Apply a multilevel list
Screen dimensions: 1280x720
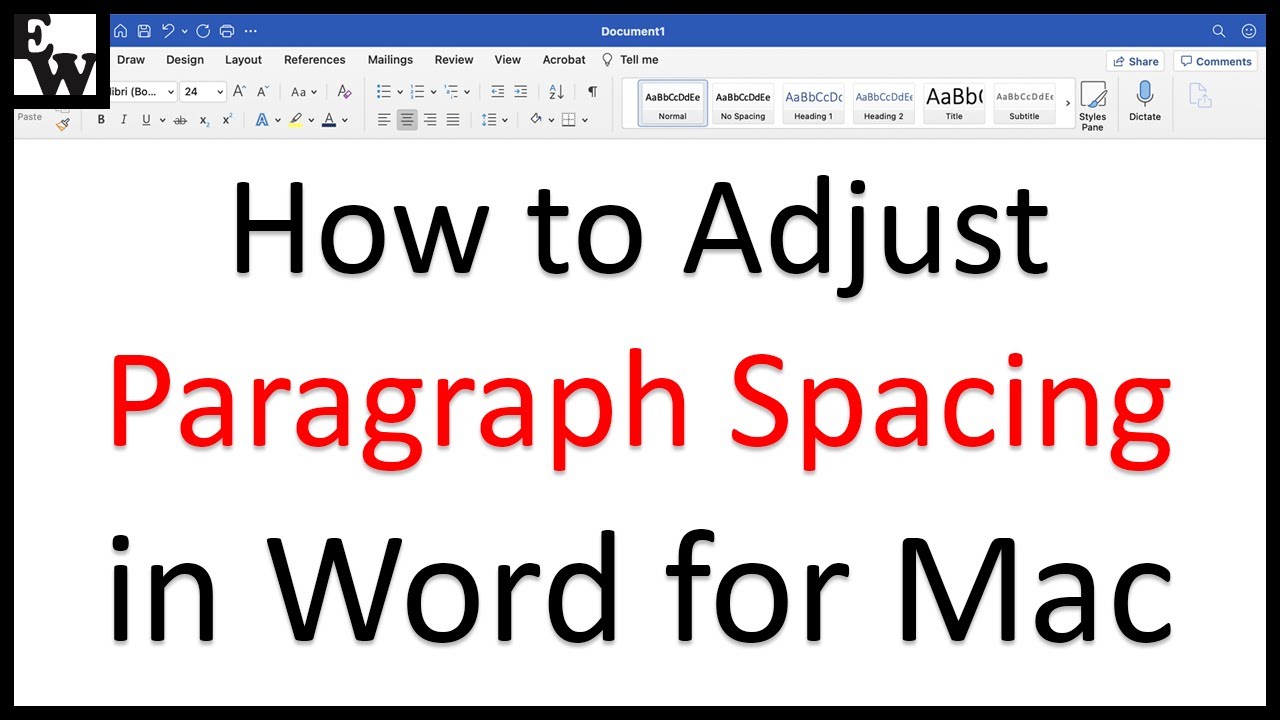pos(451,92)
